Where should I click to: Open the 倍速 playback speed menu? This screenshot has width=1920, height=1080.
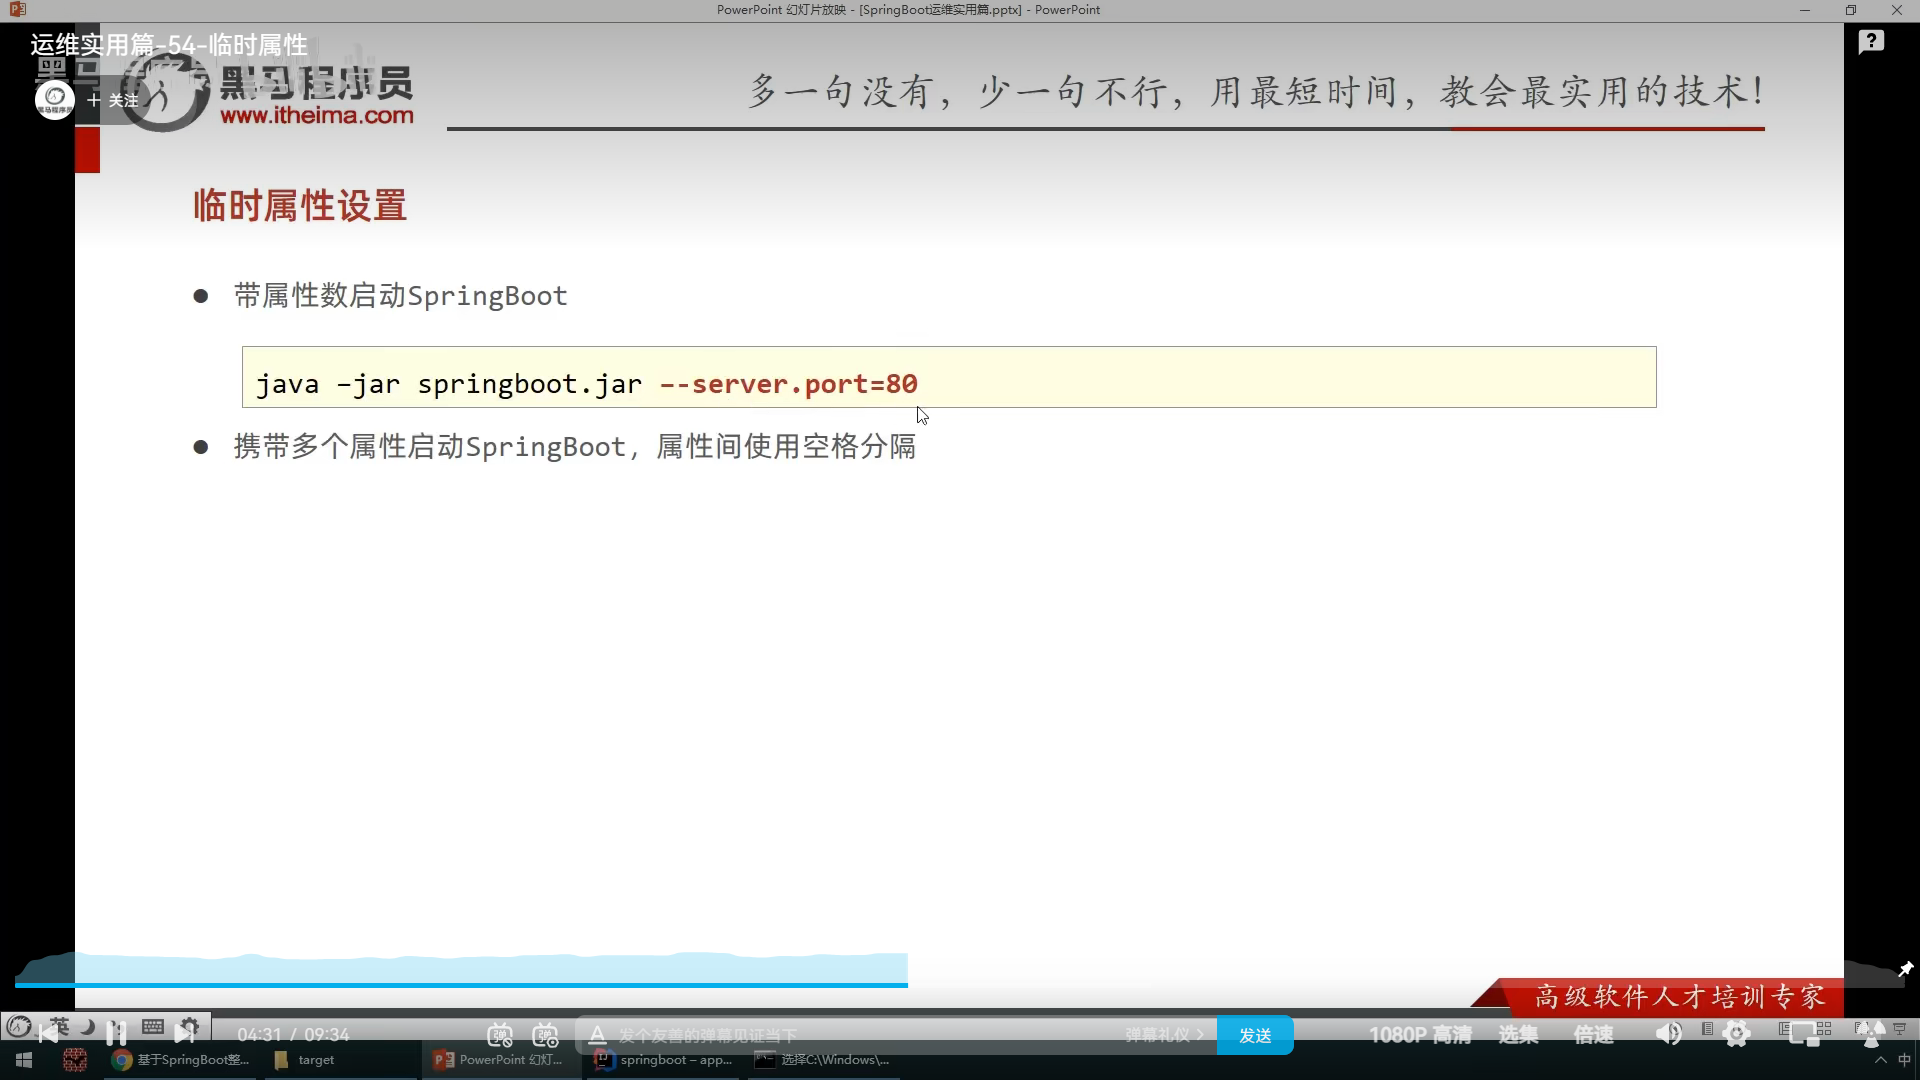point(1593,1035)
